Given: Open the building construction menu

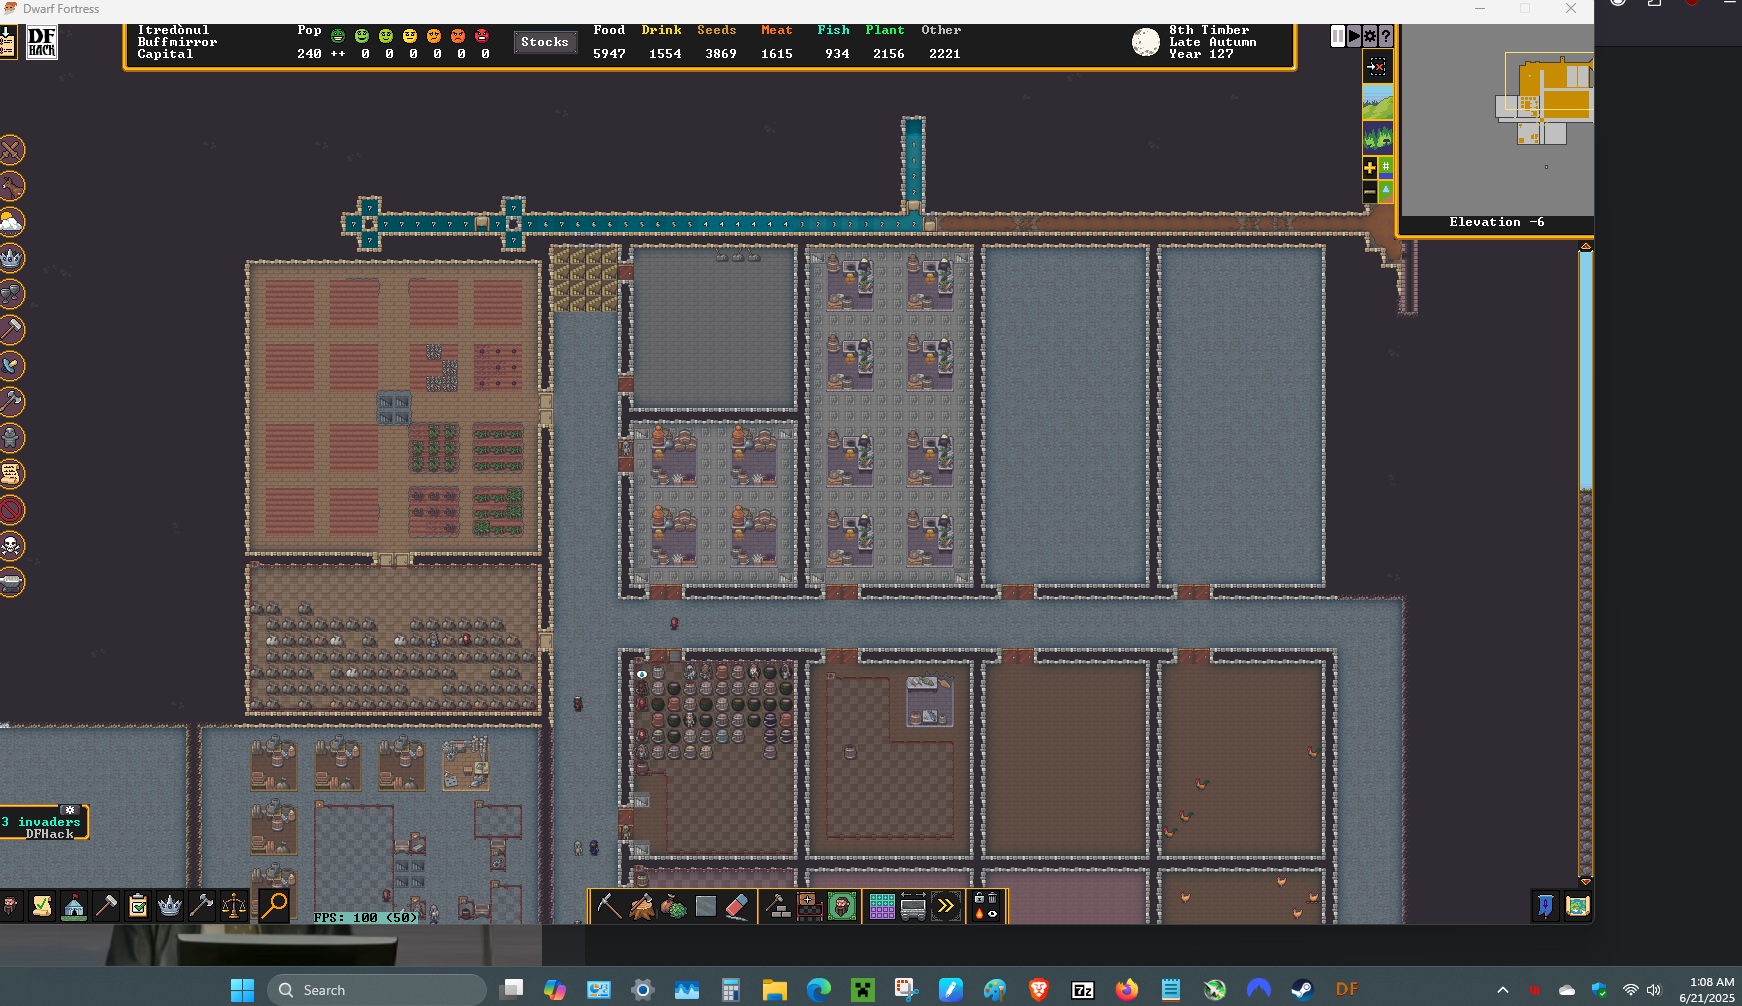Looking at the screenshot, I should (x=777, y=907).
